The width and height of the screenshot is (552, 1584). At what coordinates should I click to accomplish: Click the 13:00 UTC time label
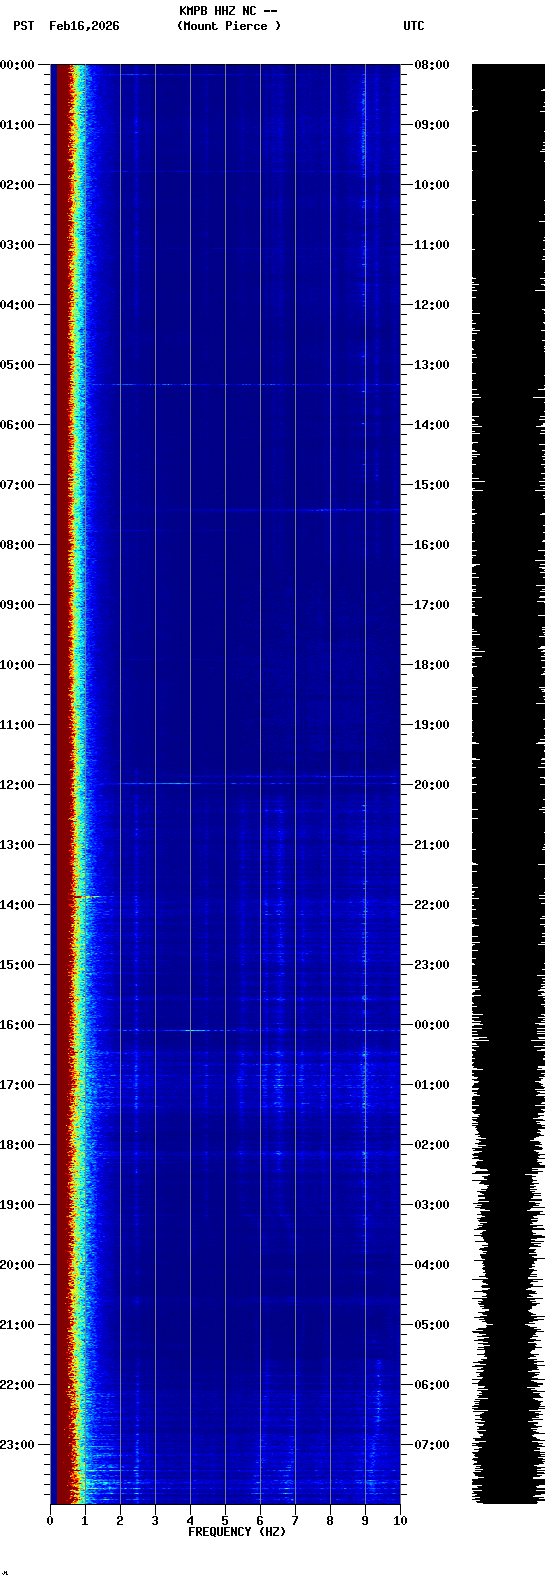point(431,365)
